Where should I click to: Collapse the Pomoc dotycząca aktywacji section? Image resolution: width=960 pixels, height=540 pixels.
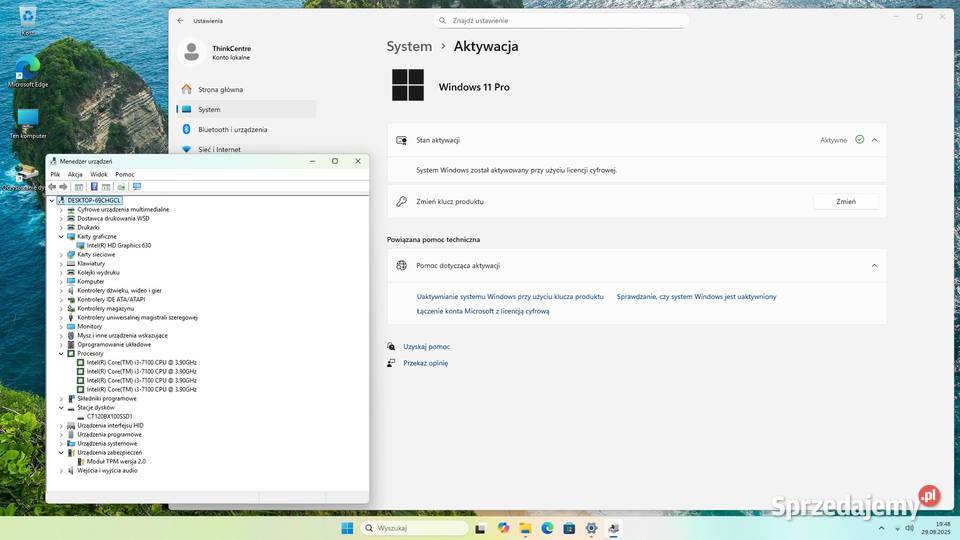[x=874, y=266]
